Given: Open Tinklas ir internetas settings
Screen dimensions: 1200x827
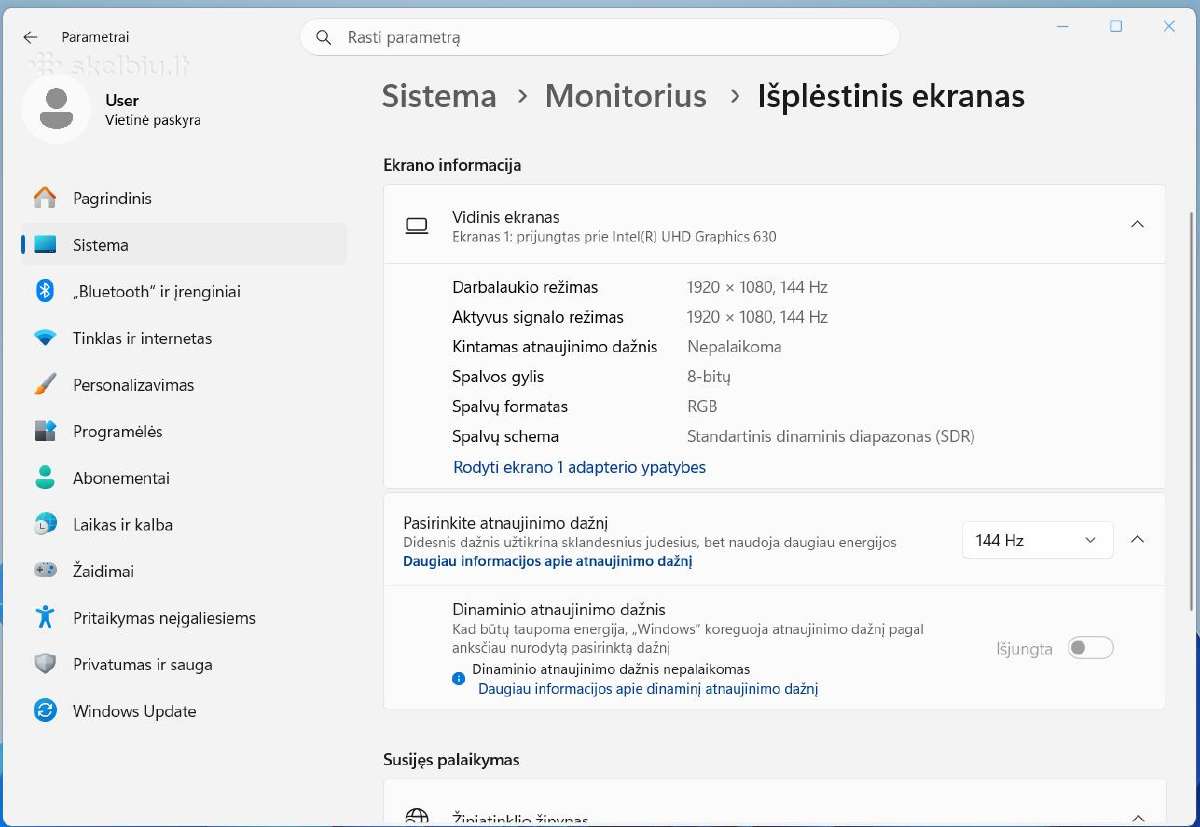Looking at the screenshot, I should 183,338.
